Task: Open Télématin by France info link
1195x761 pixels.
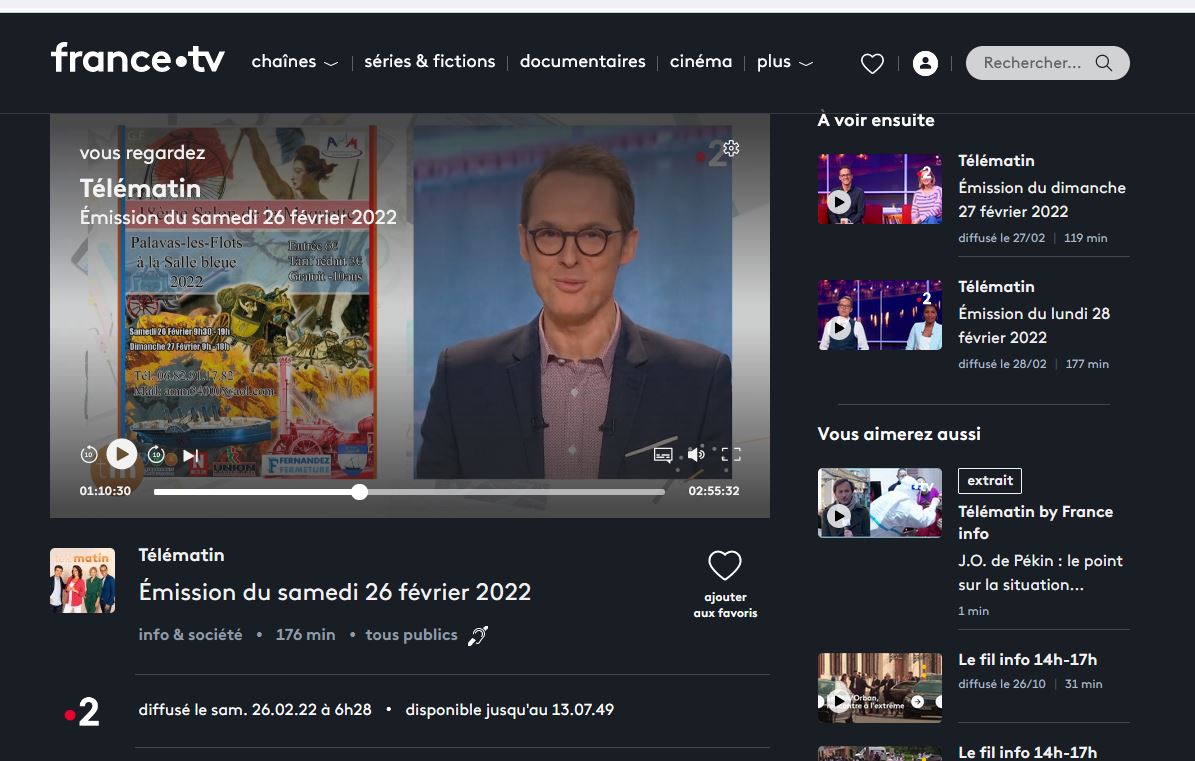Action: (x=1036, y=523)
